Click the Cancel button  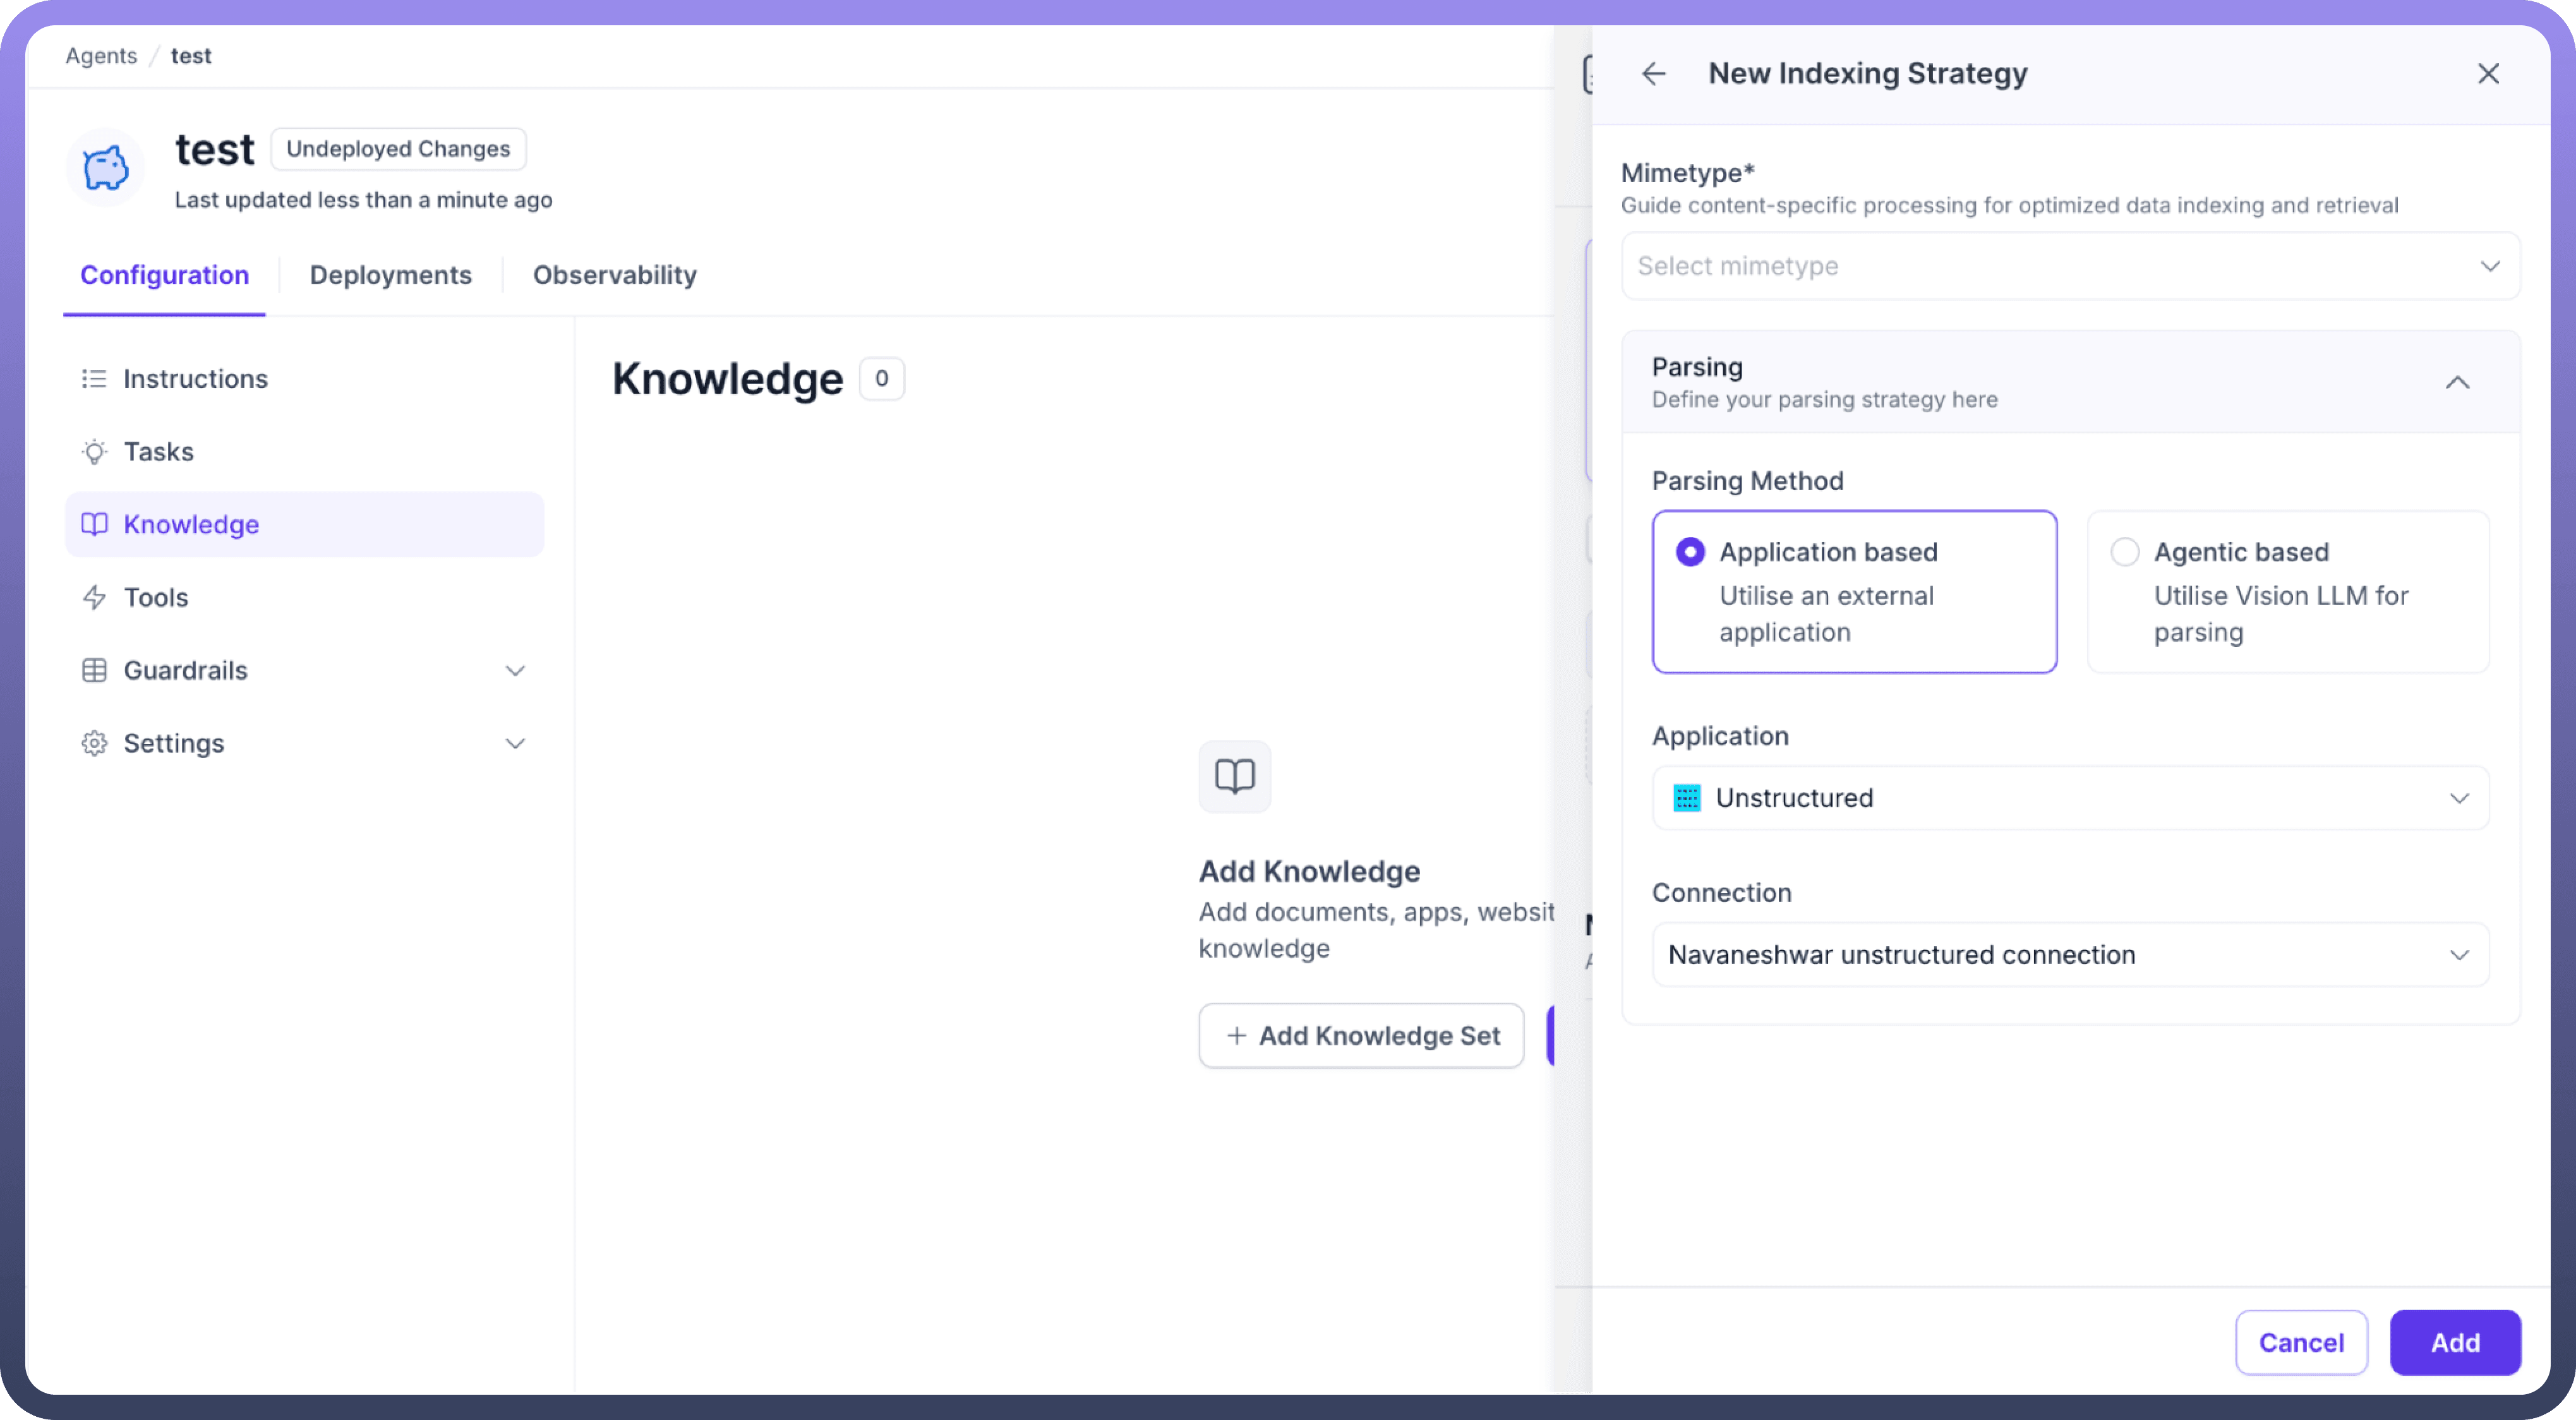[2301, 1343]
